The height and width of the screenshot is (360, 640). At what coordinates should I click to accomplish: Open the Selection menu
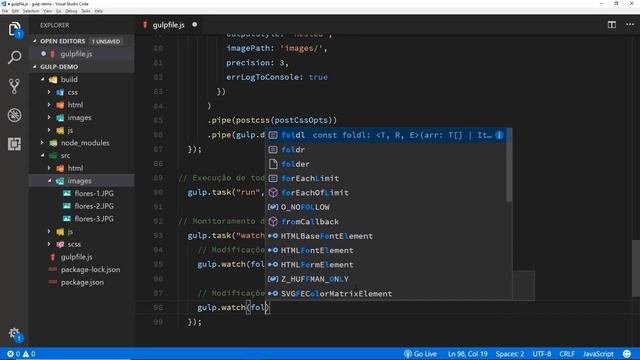[x=31, y=11]
